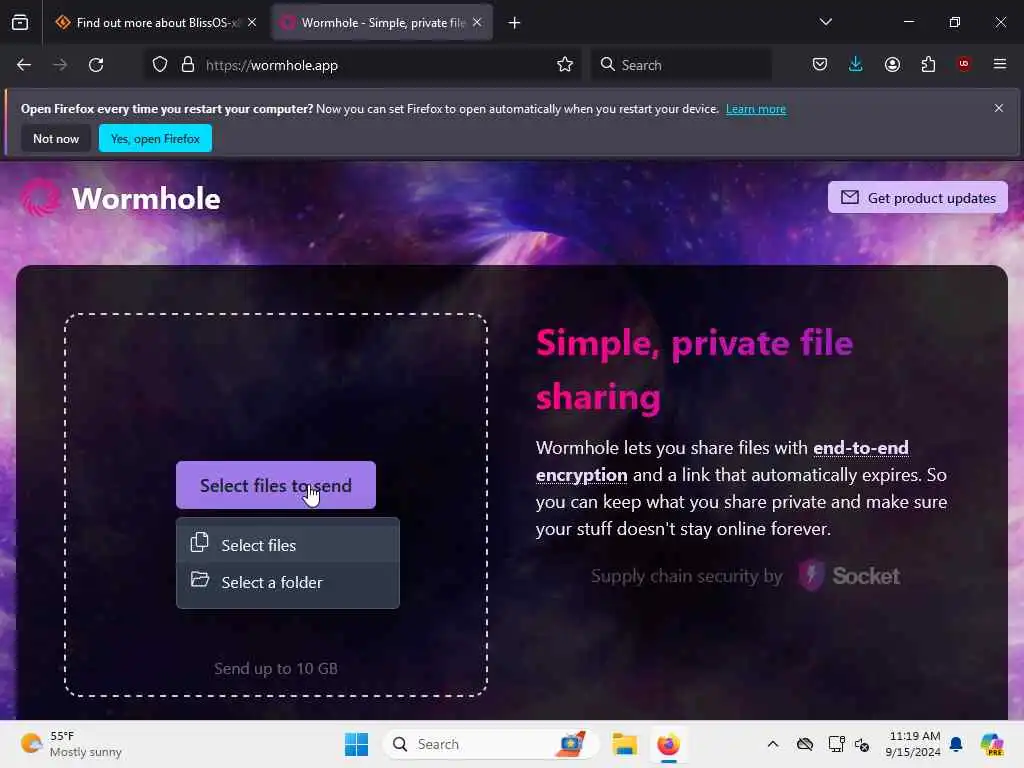This screenshot has height=768, width=1024.
Task: Click Yes, open Firefox button
Action: point(155,138)
